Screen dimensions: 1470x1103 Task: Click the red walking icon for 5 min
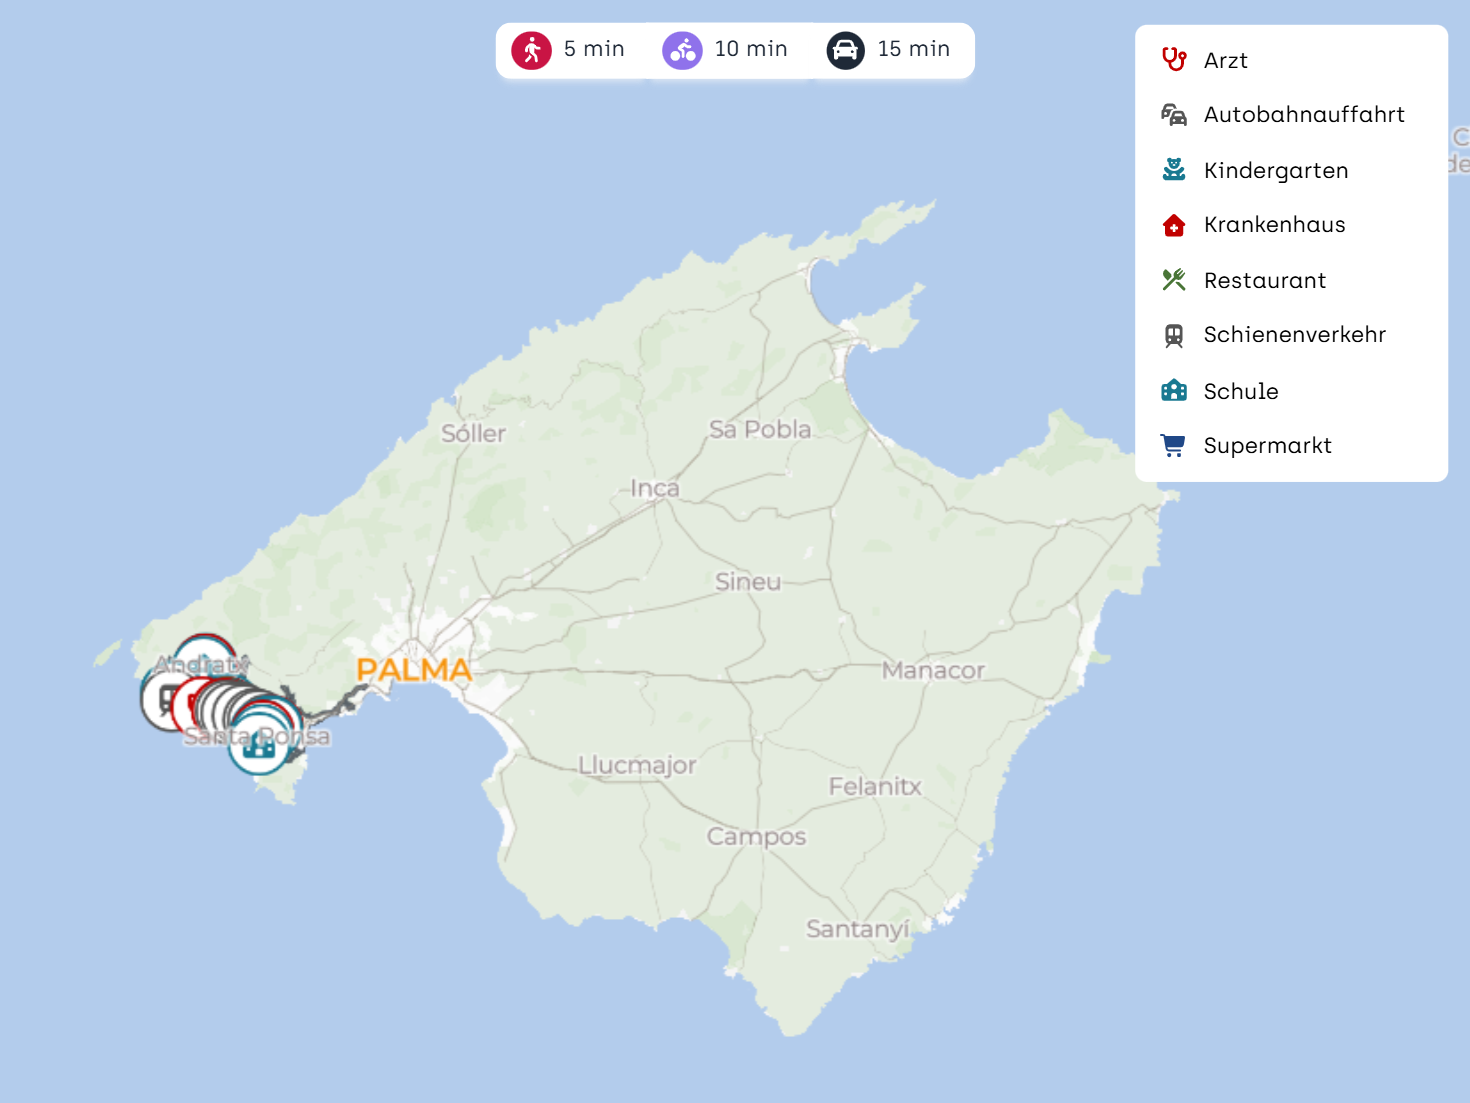pyautogui.click(x=531, y=50)
